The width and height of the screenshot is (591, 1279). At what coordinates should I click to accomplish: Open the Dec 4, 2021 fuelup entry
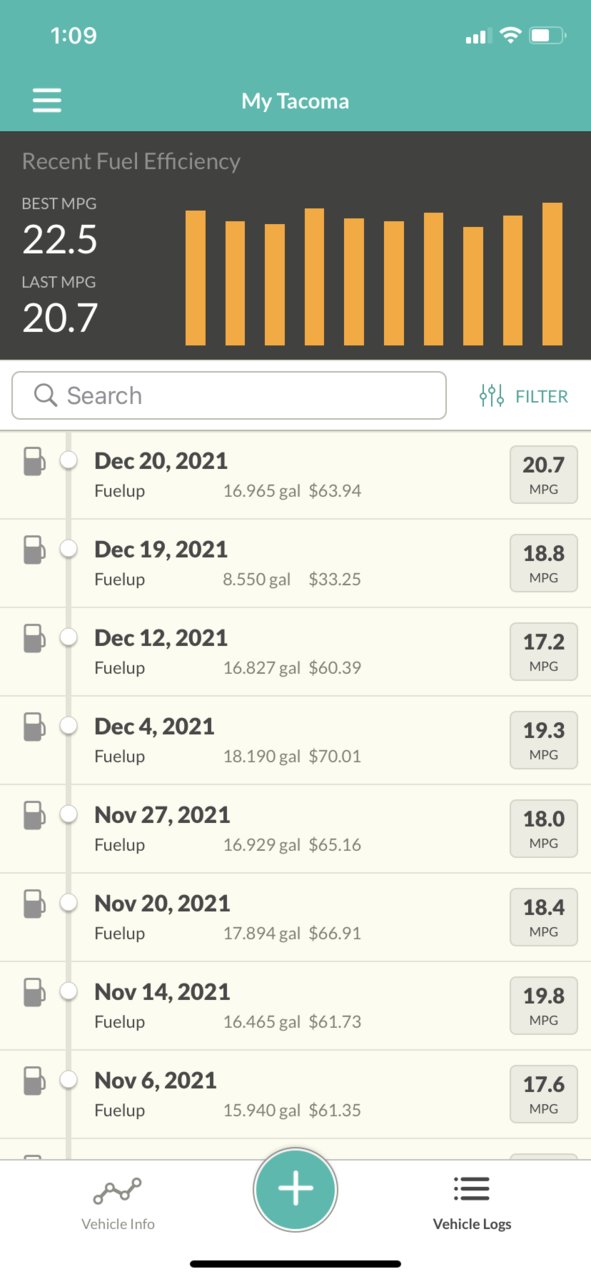pos(295,740)
